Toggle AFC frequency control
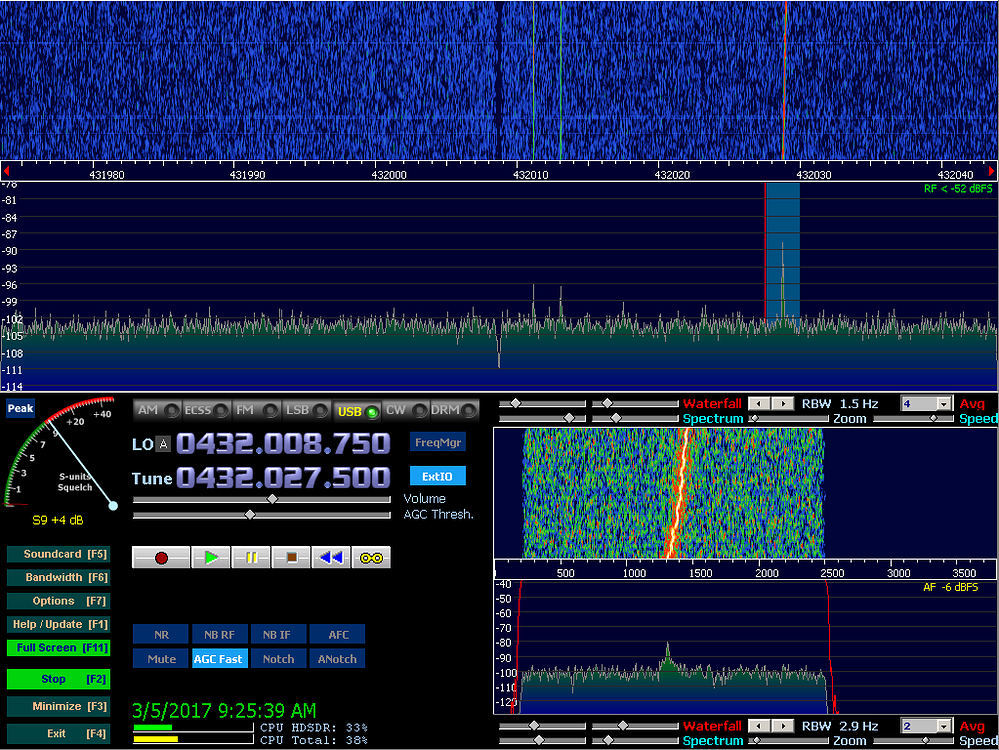The height and width of the screenshot is (750, 999). click(338, 635)
